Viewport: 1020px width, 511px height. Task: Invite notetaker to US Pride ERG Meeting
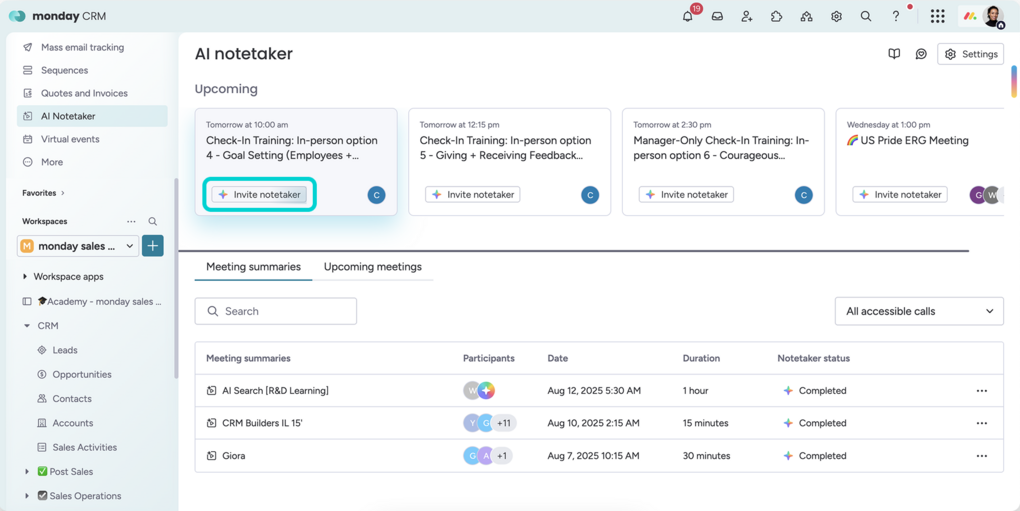900,195
